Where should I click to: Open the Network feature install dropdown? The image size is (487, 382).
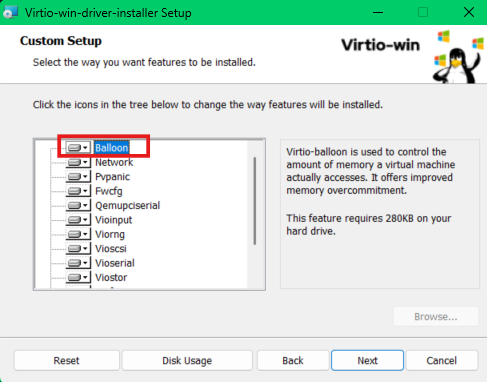coord(78,162)
